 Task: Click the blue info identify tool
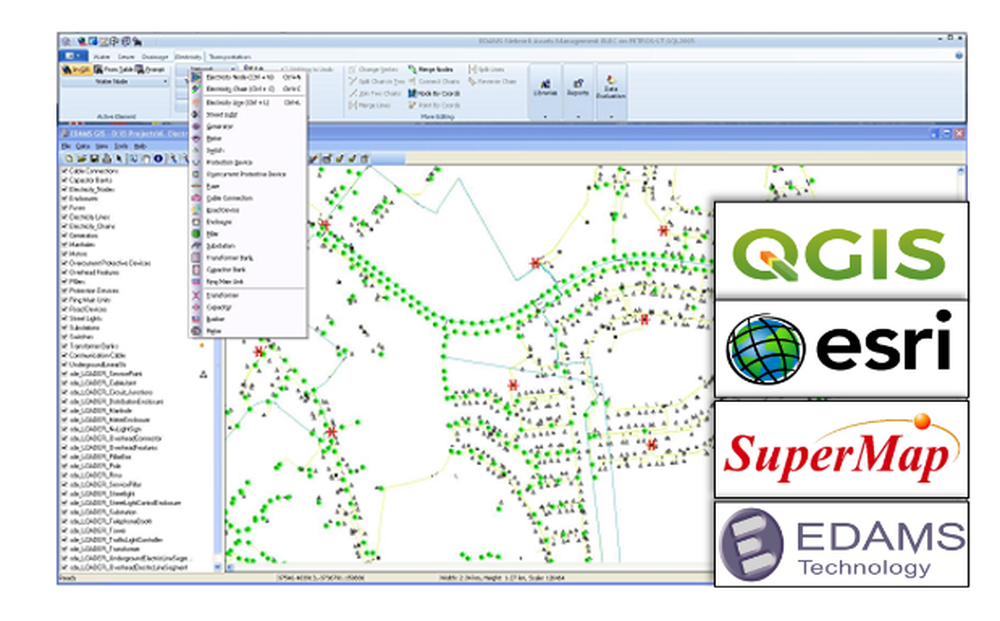click(158, 158)
